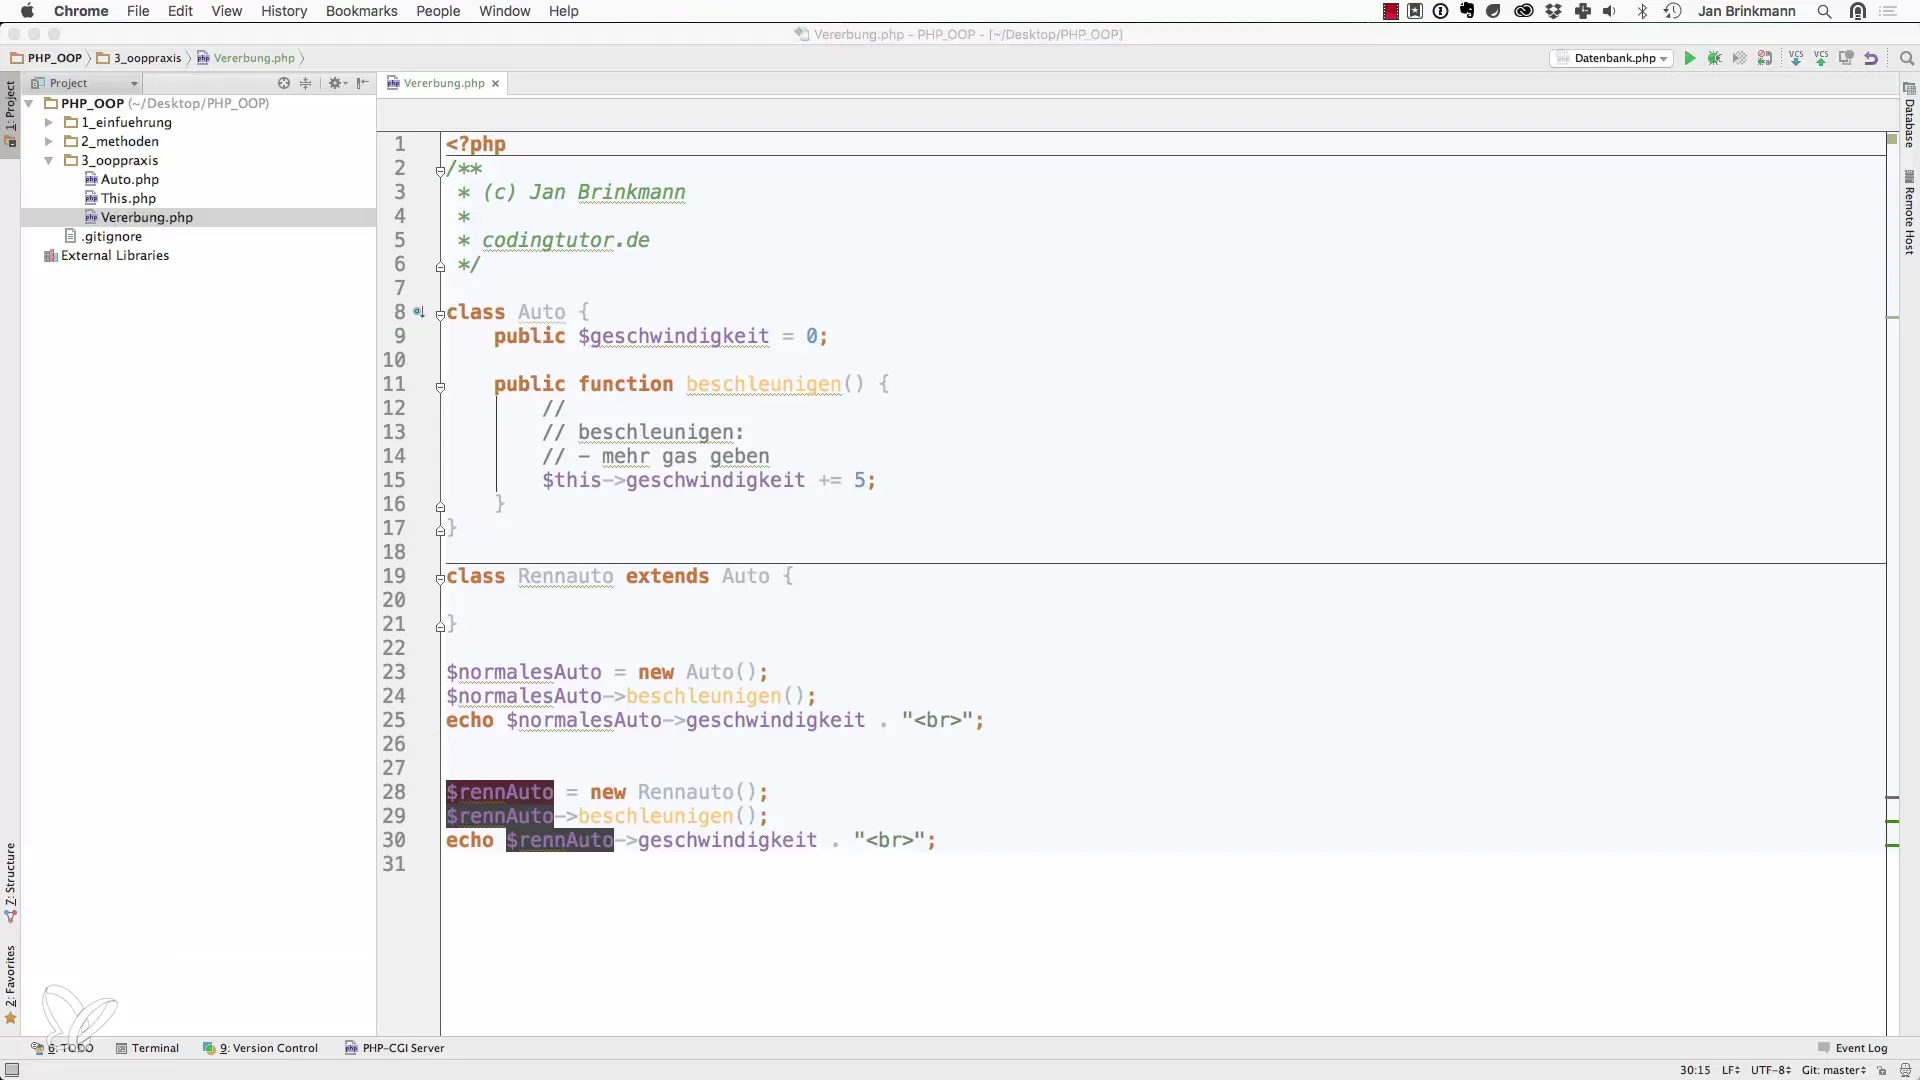The width and height of the screenshot is (1920, 1080).
Task: Toggle tool window buttons in bottom-left corner
Action: click(x=12, y=1070)
